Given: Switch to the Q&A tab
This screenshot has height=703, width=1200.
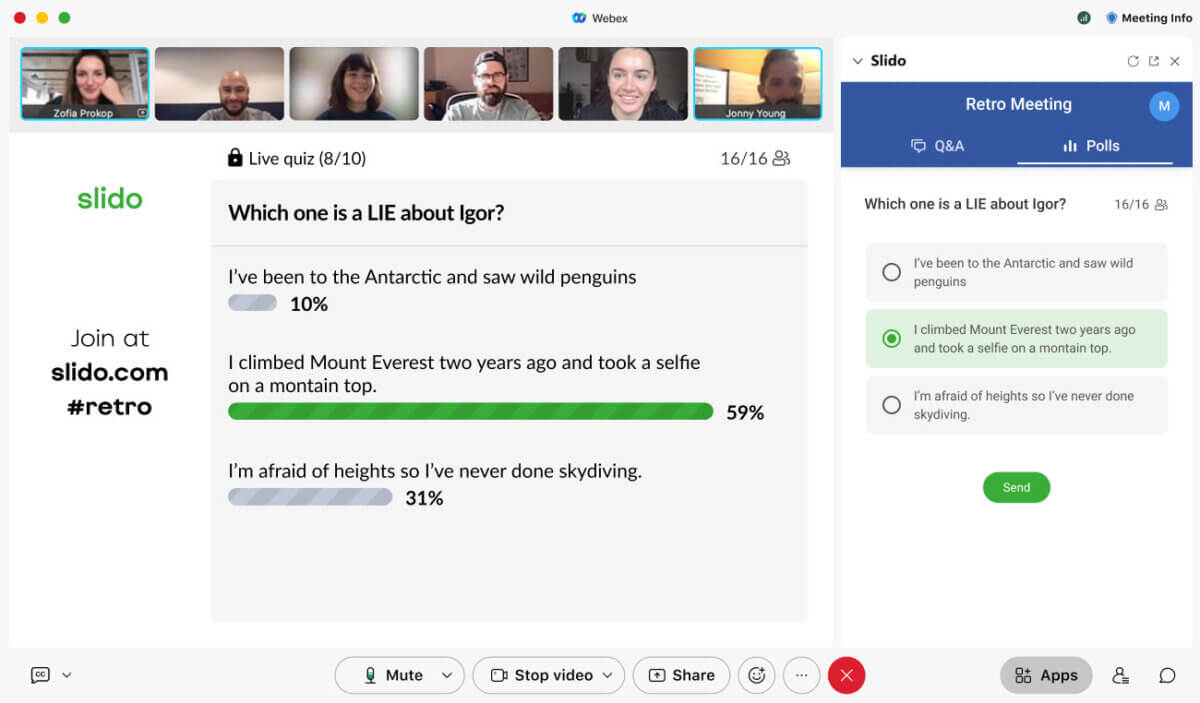Looking at the screenshot, I should click(938, 146).
